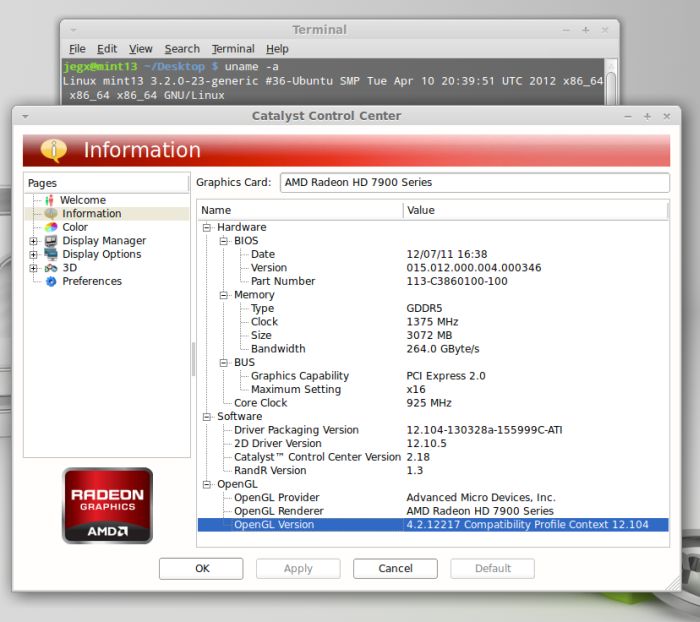
Task: Click the Default button
Action: tap(492, 568)
